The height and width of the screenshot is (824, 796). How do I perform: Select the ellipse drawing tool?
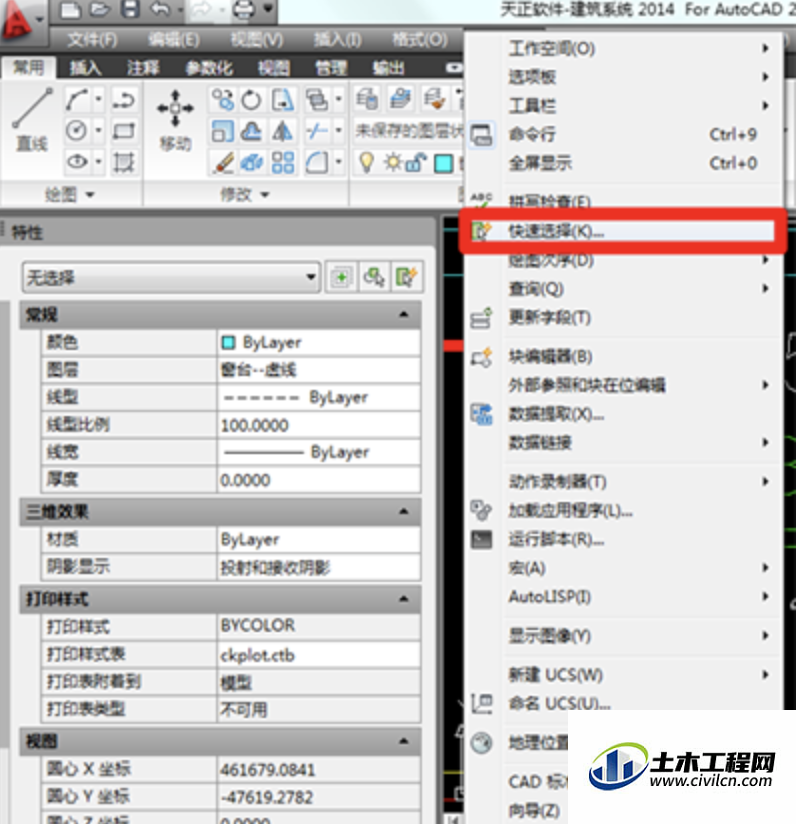(x=77, y=161)
